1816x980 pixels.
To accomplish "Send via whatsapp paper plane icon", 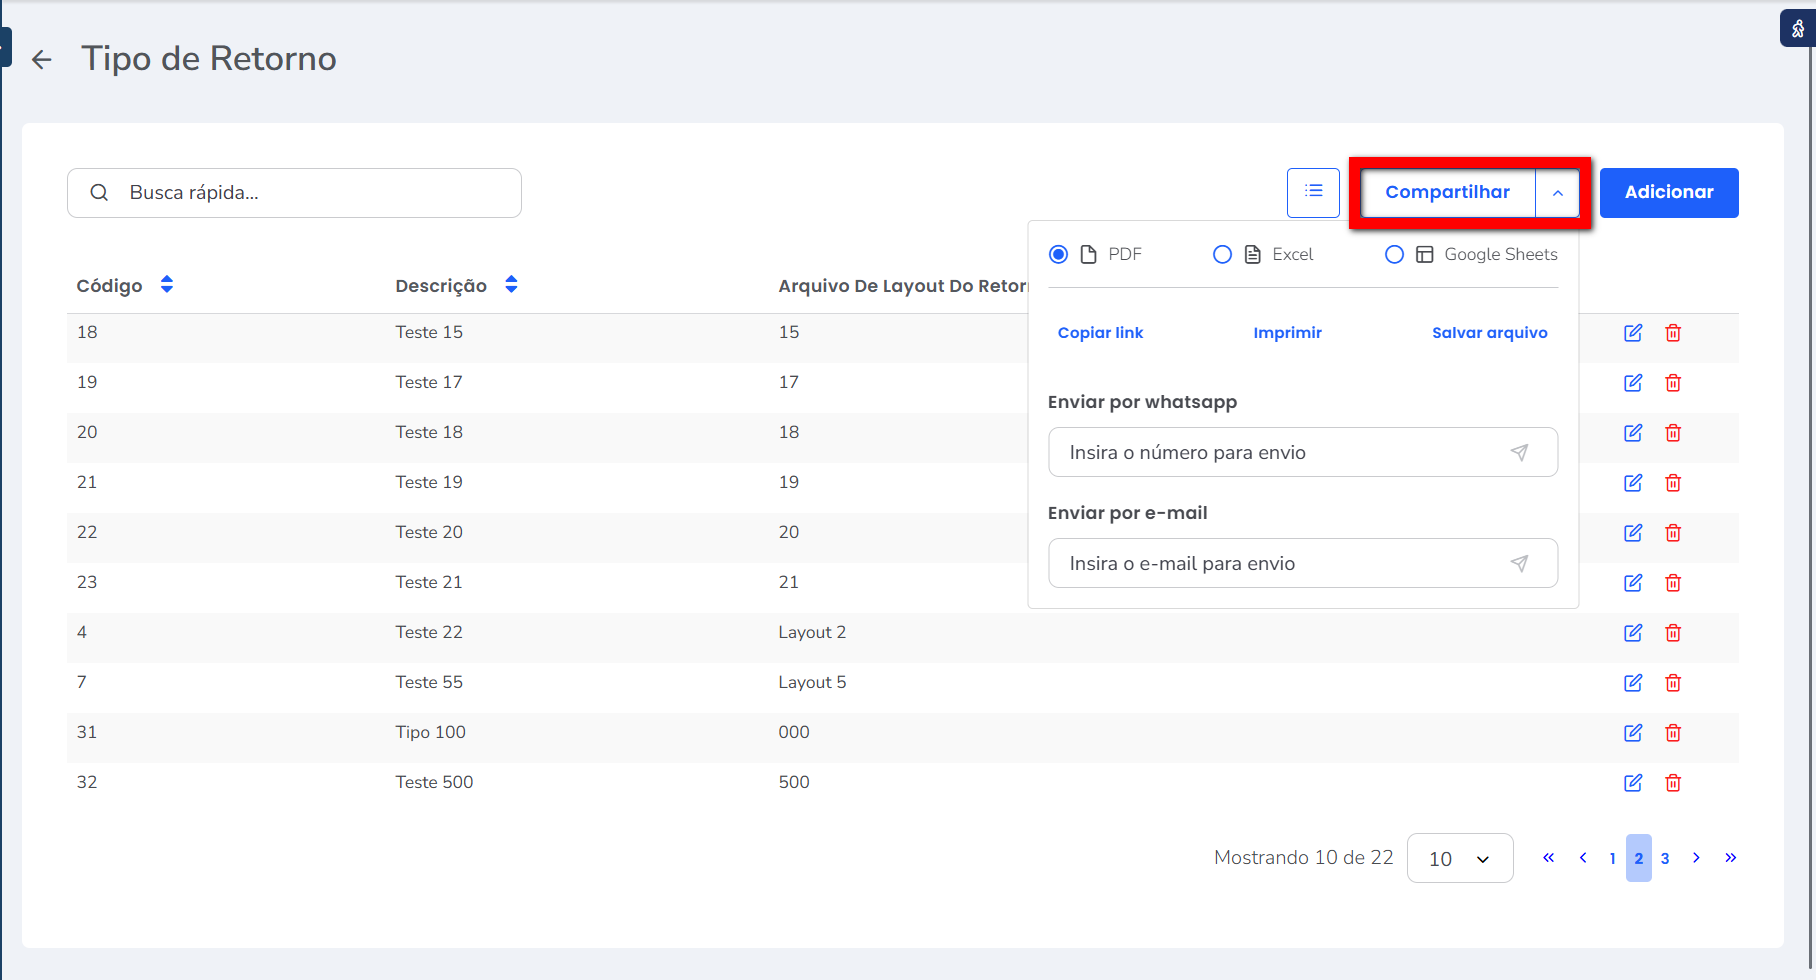I will (x=1519, y=453).
